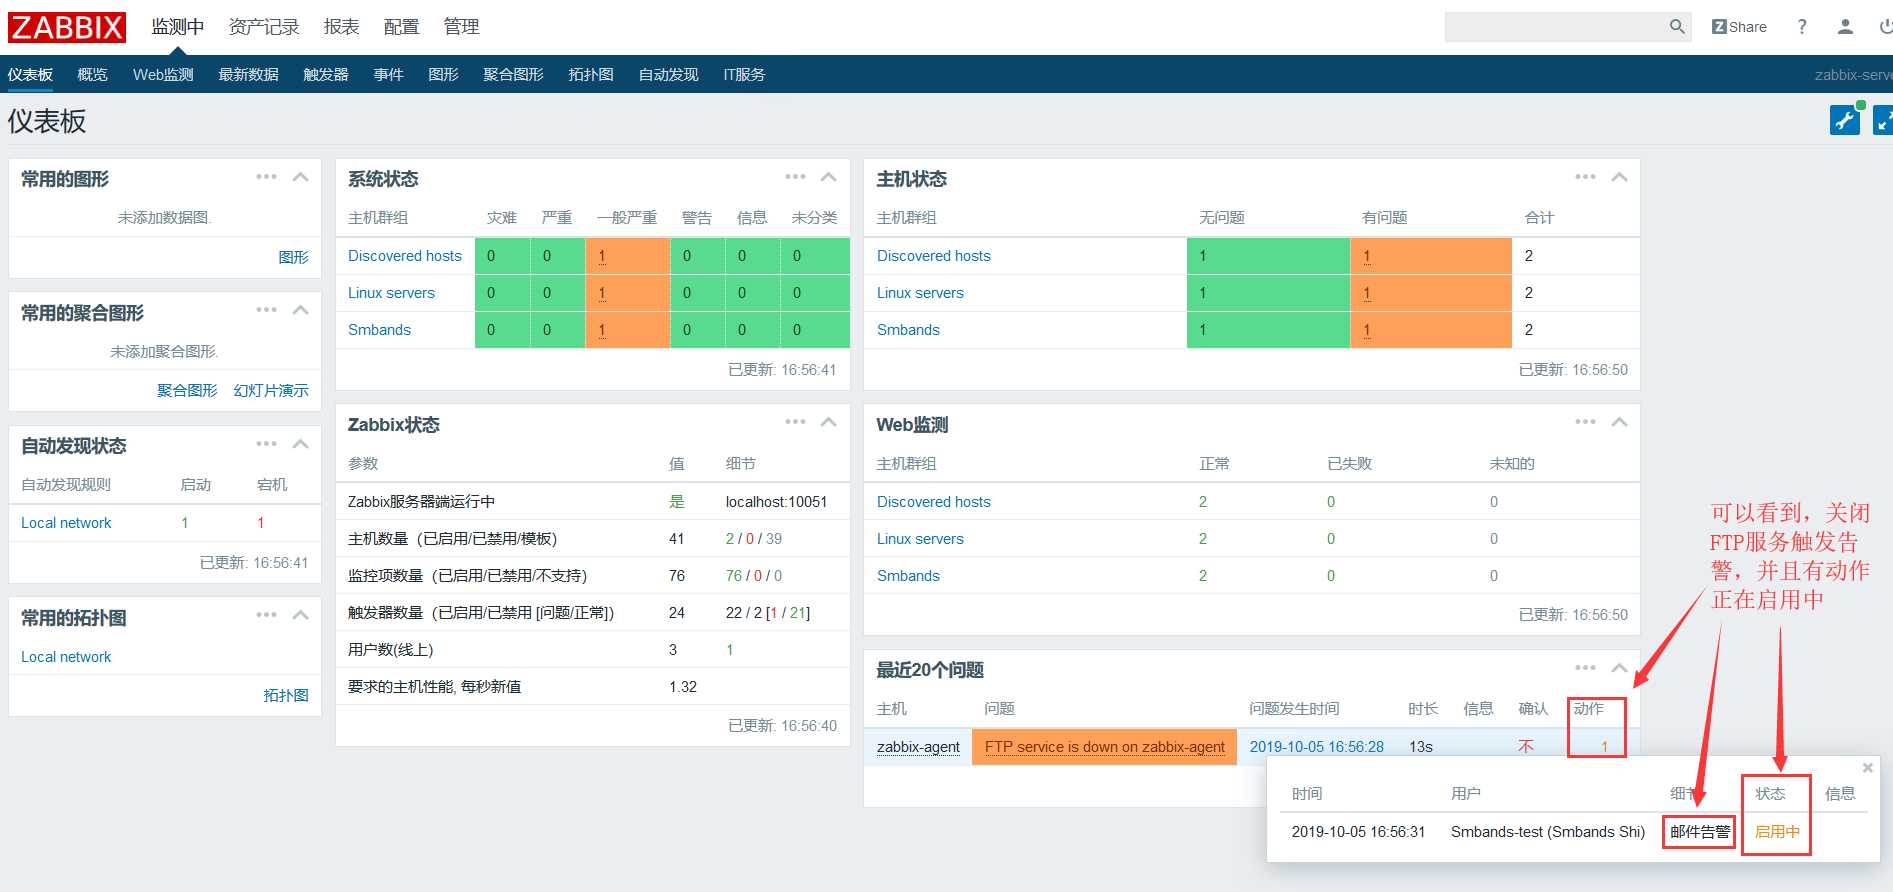Open Discovered hosts in 主机状态 widget
Screen dimensions: 1893x892
click(934, 256)
